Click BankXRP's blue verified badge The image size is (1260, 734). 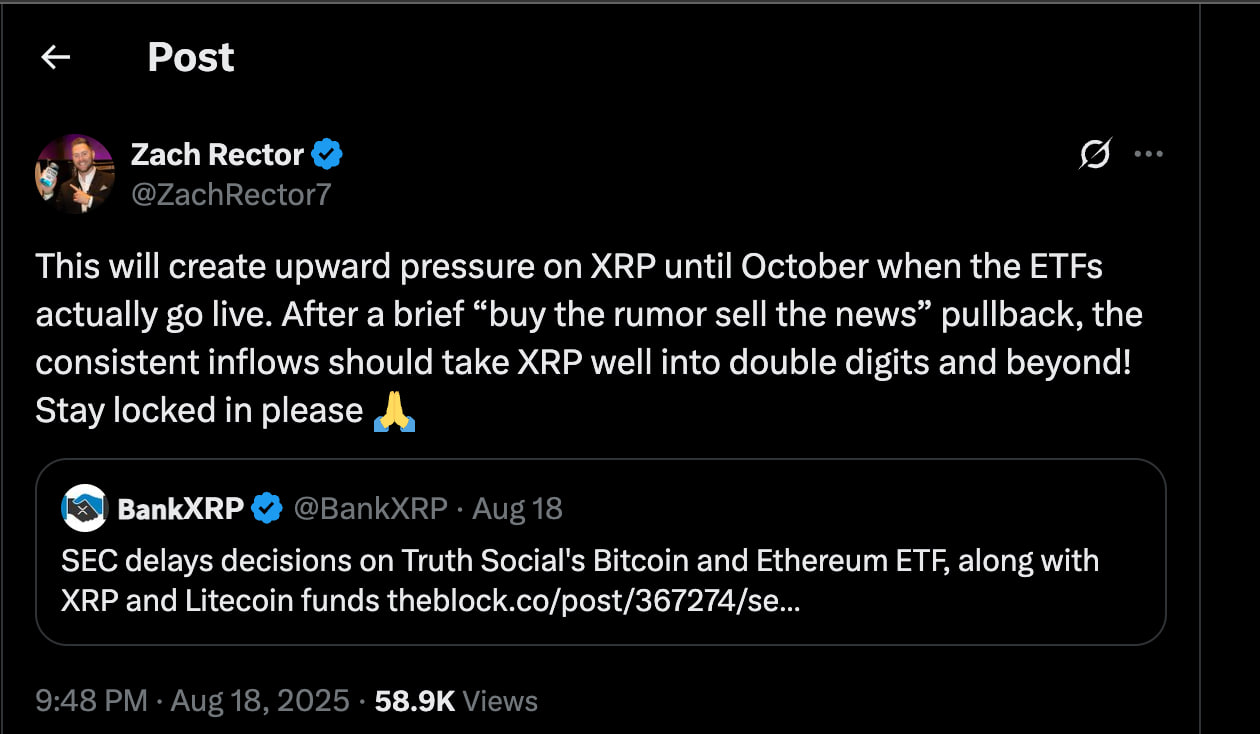[266, 508]
